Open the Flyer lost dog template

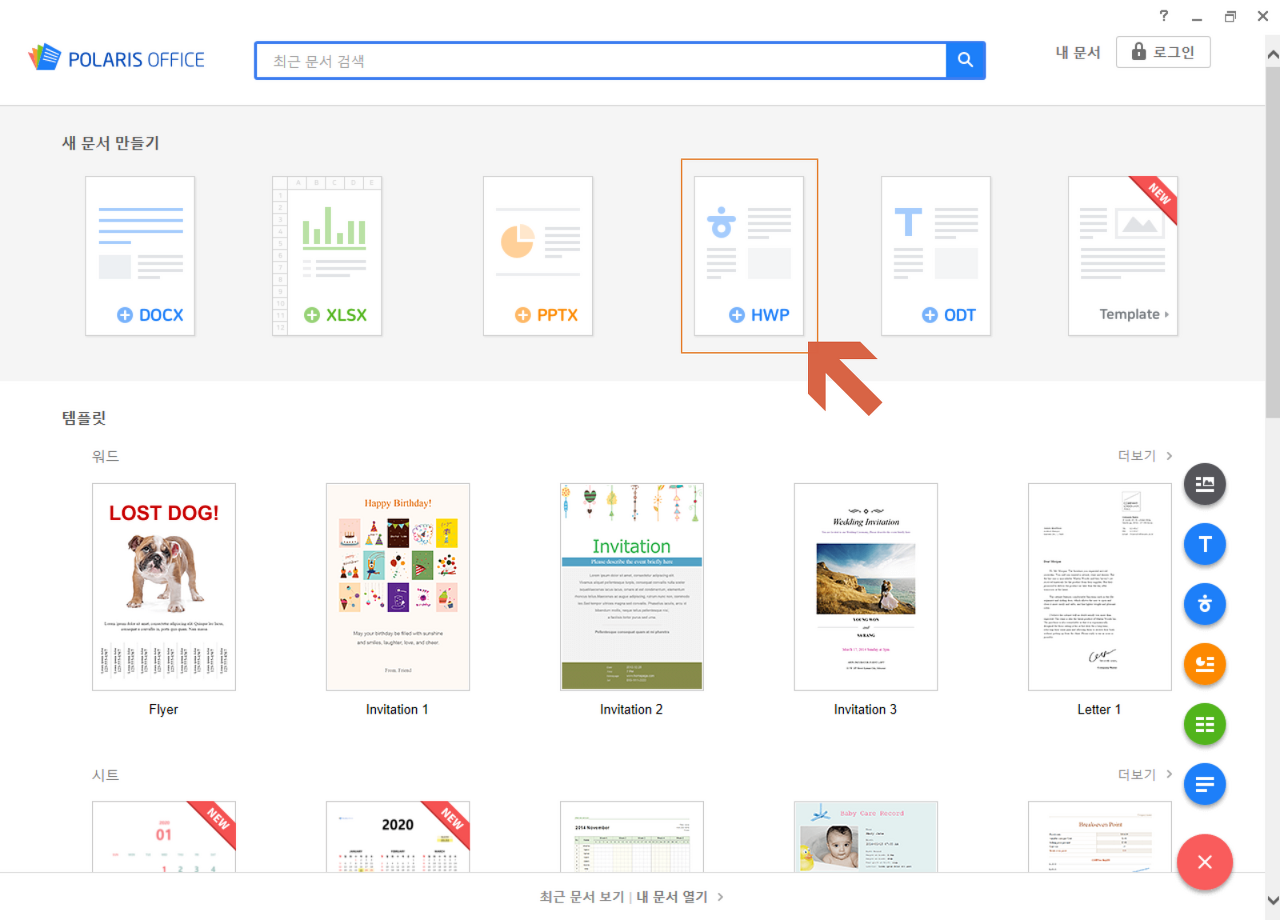[164, 587]
